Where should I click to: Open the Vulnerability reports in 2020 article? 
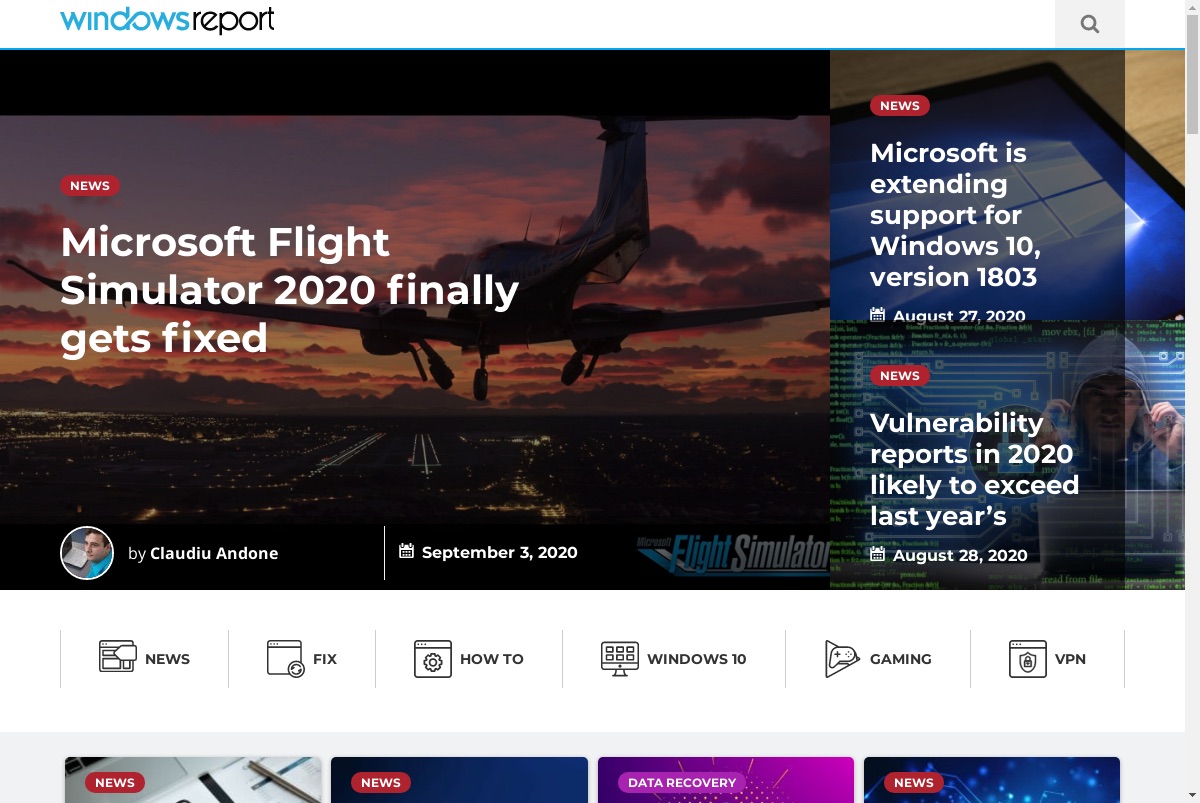point(975,469)
